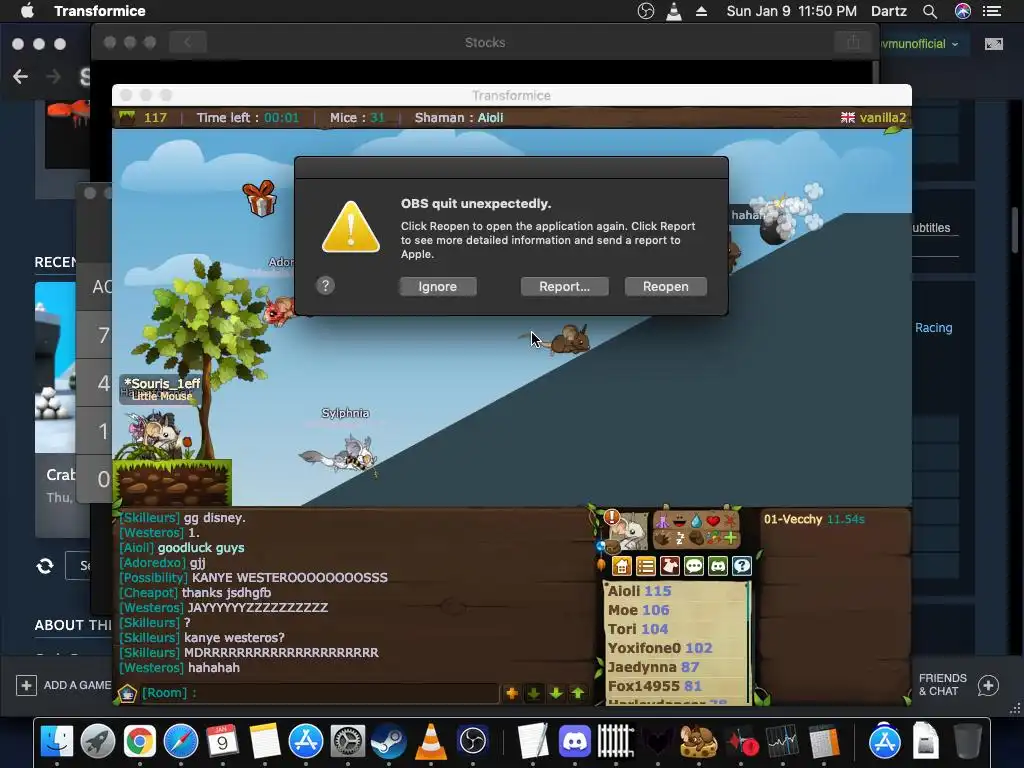
Task: Click the orange plus chat button
Action: click(x=511, y=693)
